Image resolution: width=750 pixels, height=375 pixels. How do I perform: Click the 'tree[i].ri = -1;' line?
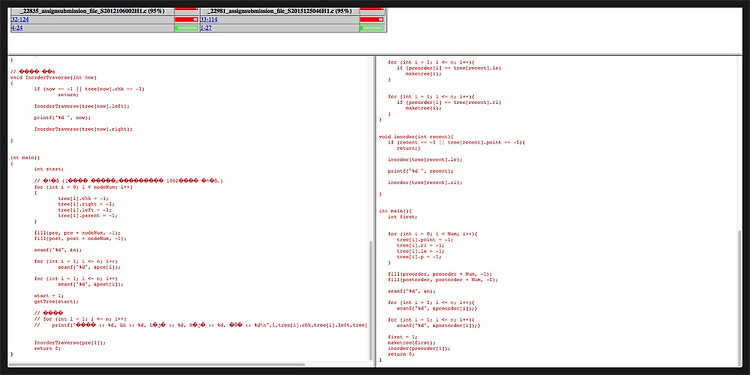pos(421,246)
